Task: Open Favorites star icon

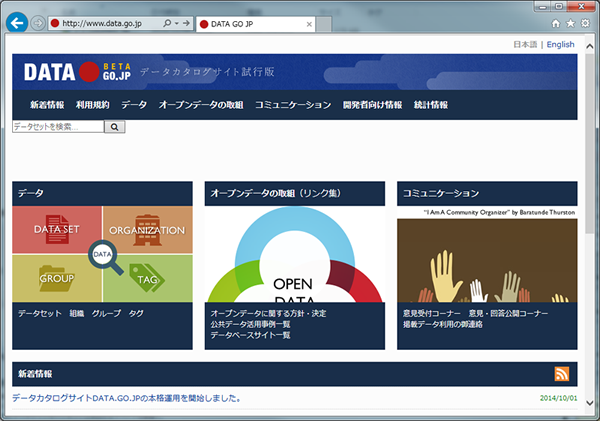Action: (x=571, y=24)
